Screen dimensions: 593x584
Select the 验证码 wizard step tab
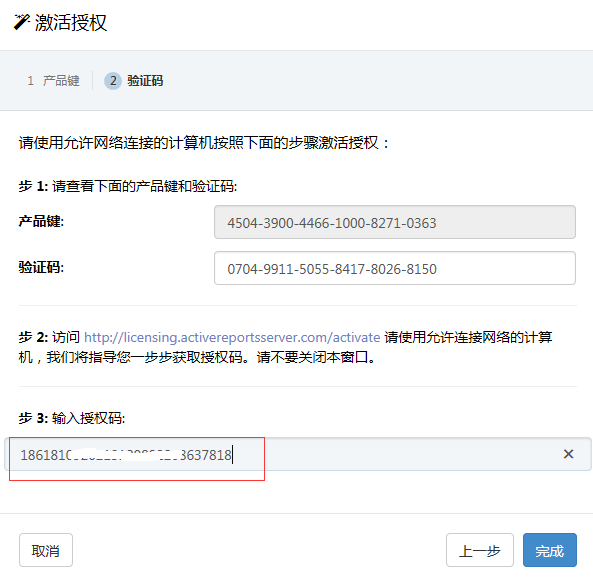point(134,81)
